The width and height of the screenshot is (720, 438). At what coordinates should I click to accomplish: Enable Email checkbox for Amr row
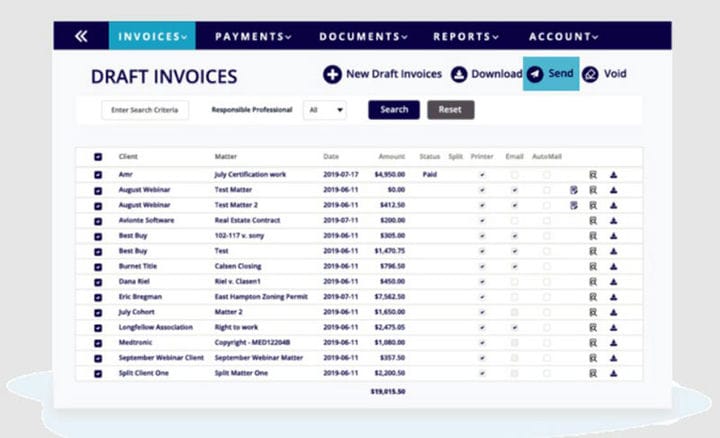[514, 175]
